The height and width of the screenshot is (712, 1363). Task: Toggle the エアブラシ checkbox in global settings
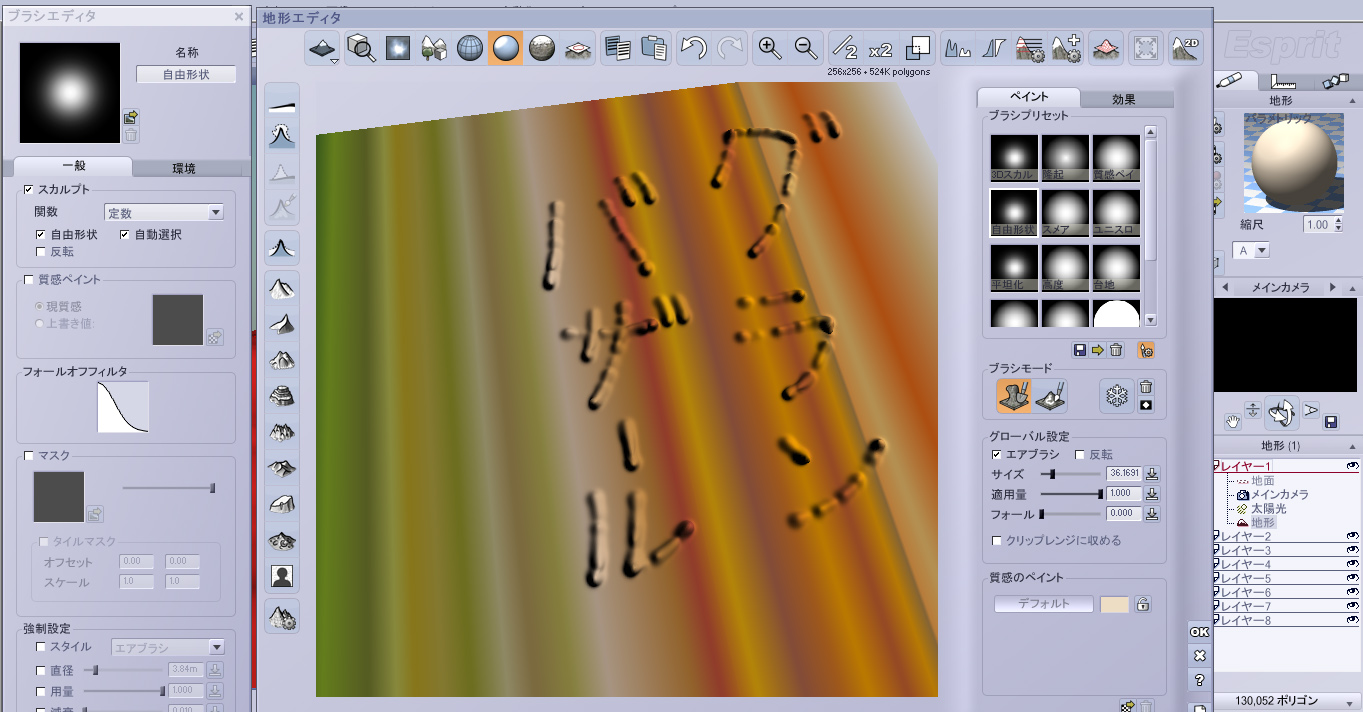996,455
